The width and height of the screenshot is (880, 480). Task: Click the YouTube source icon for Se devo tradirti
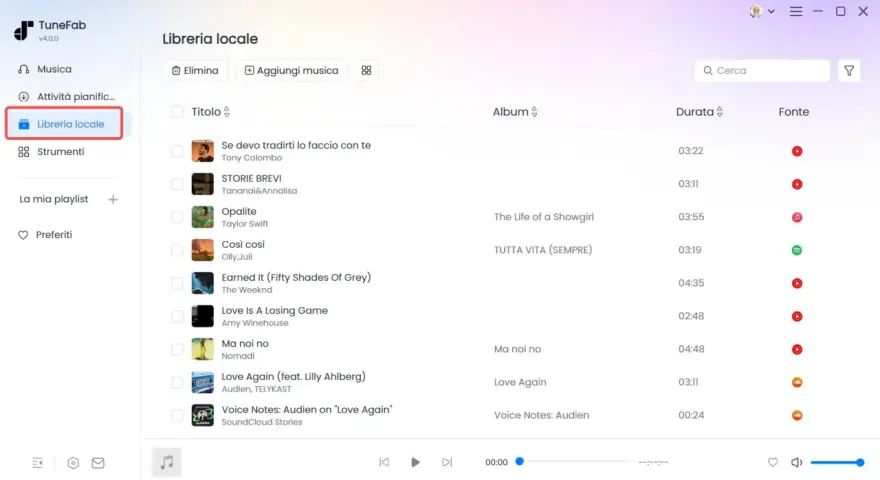click(797, 151)
